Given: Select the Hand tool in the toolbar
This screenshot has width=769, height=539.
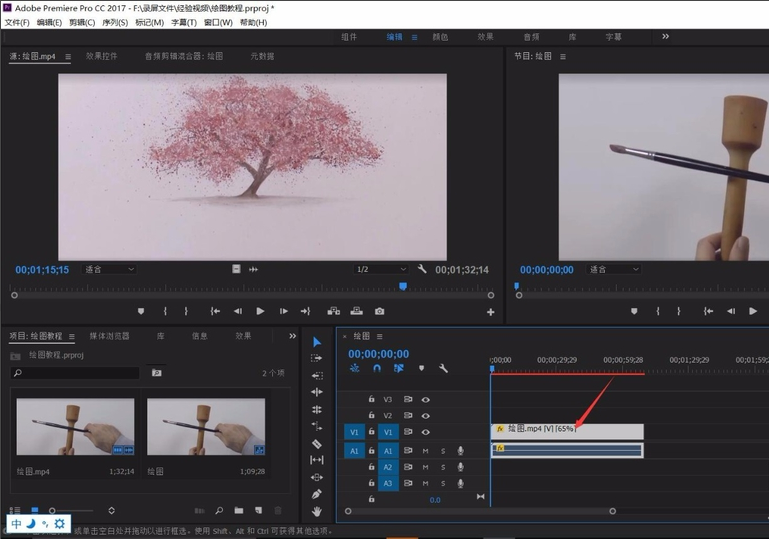Looking at the screenshot, I should (317, 511).
